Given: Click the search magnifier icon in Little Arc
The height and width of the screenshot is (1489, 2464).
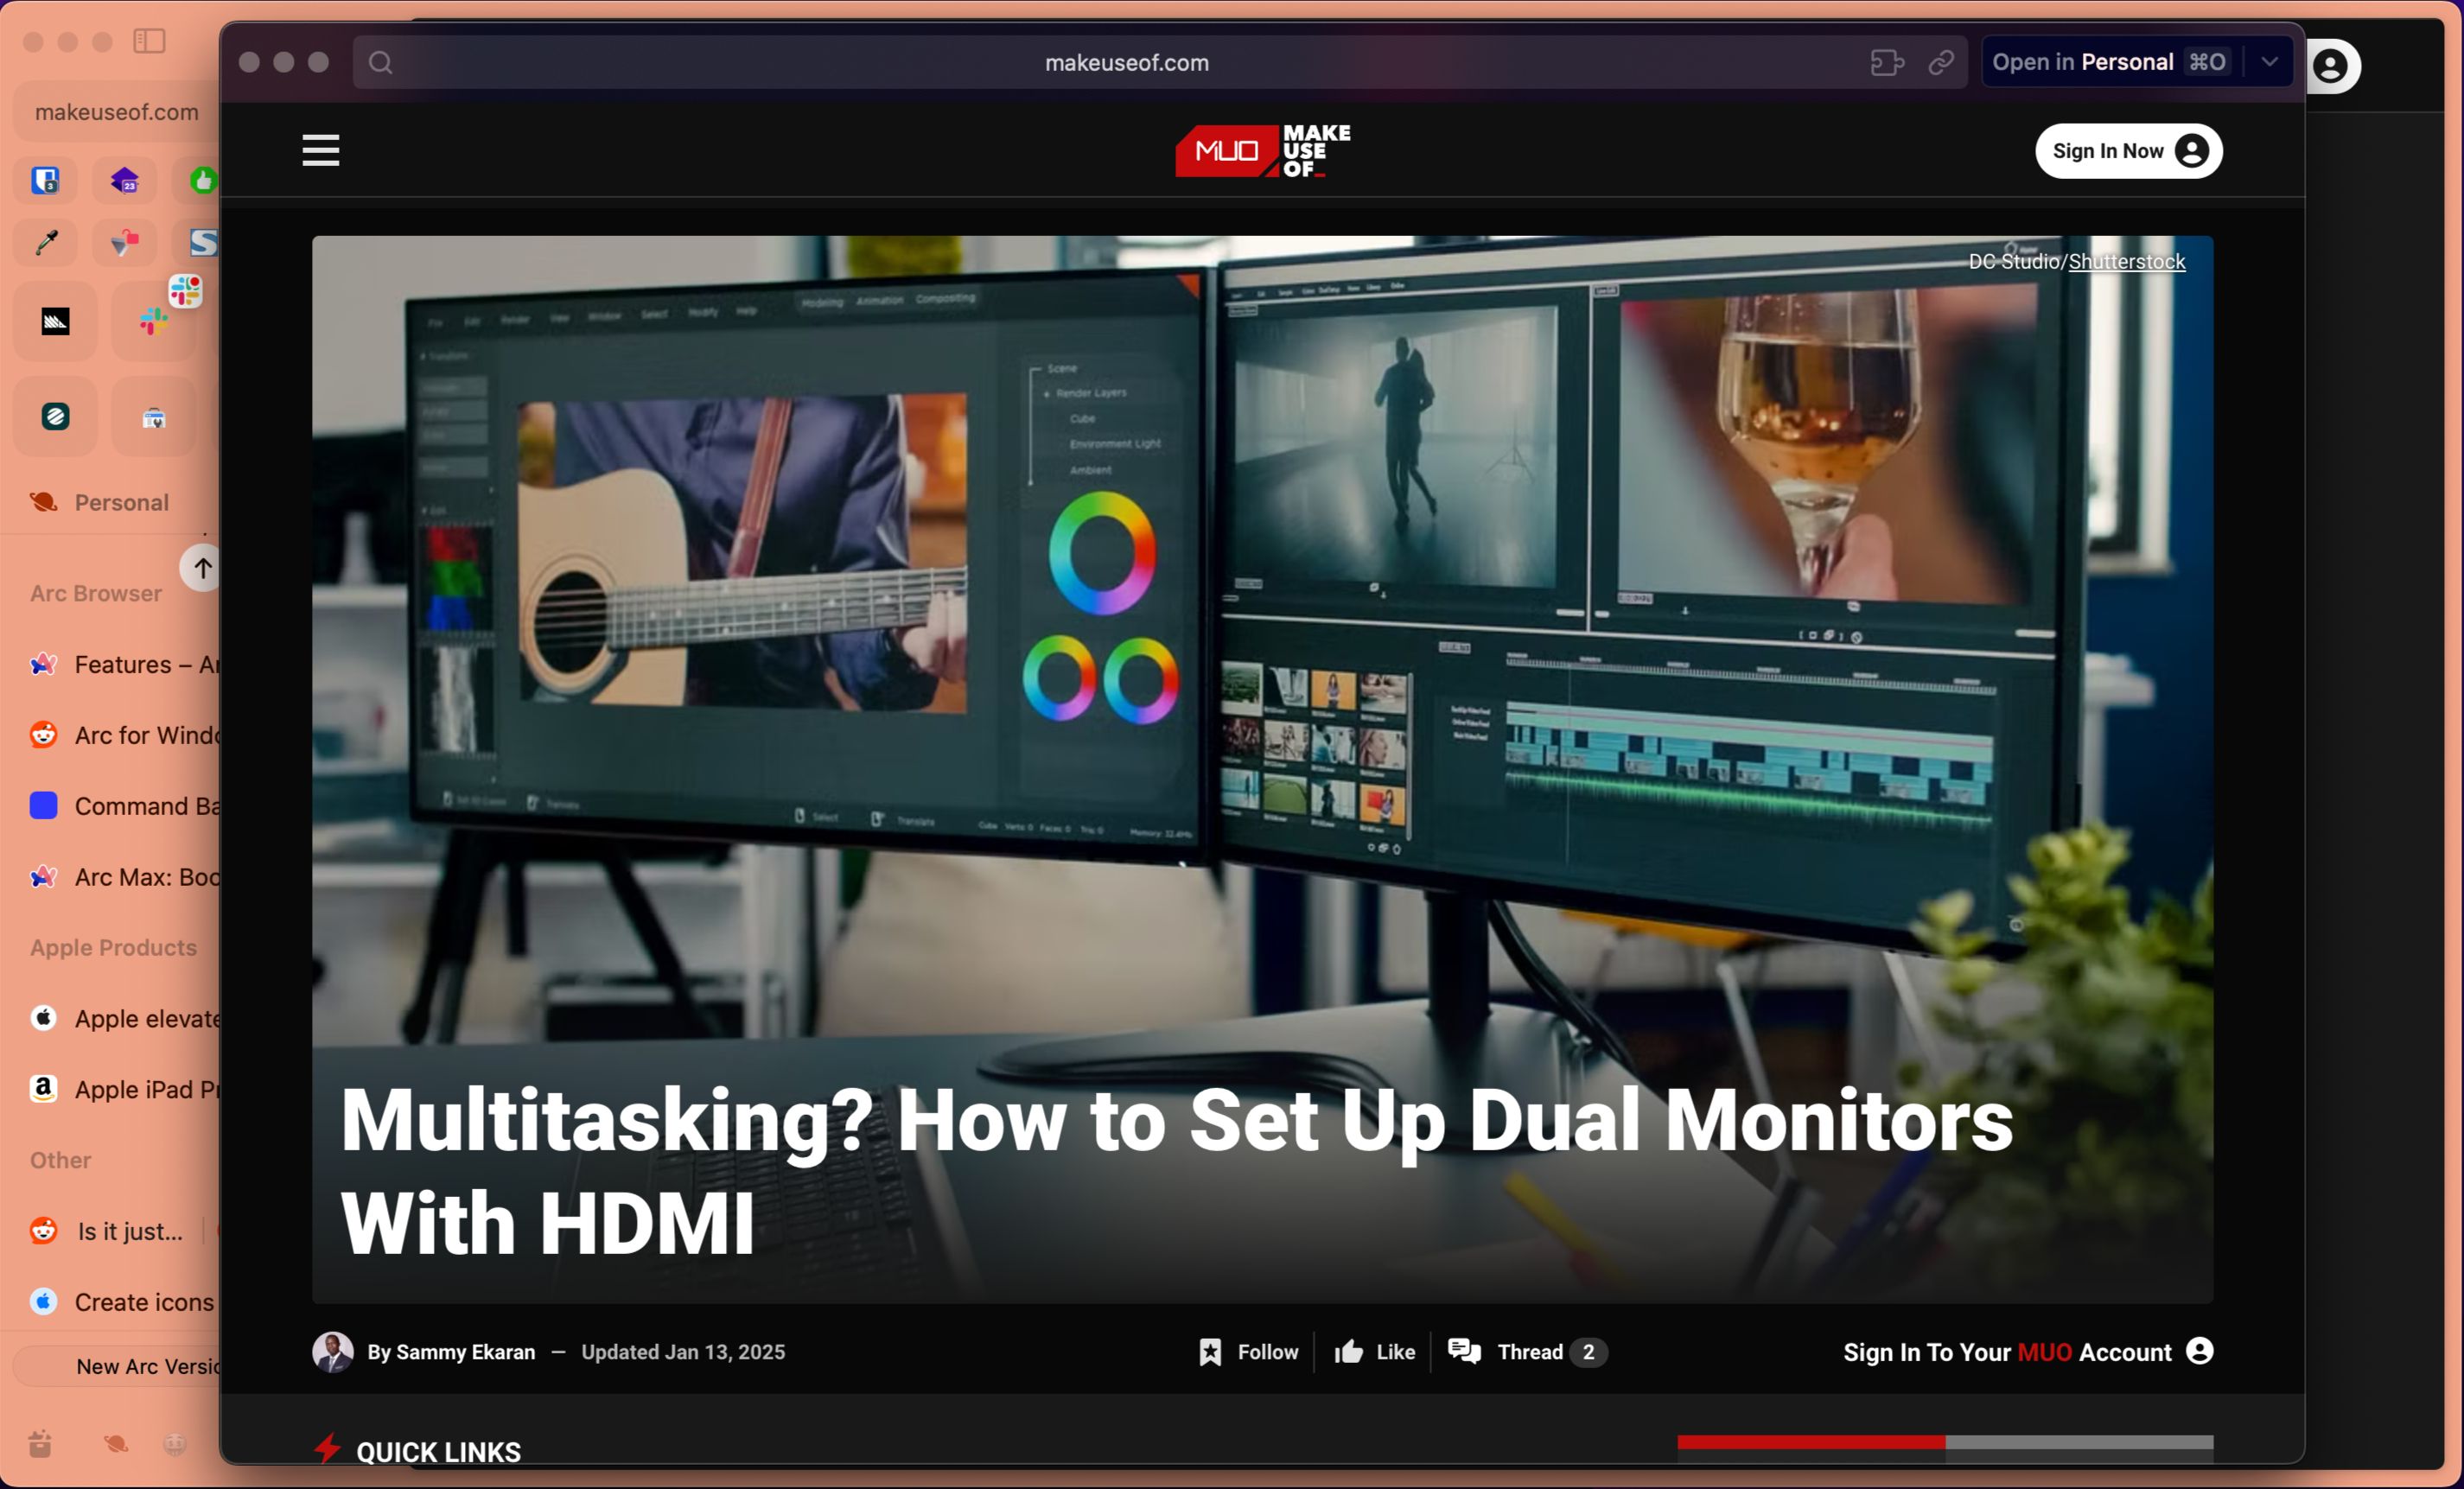Looking at the screenshot, I should 380,62.
